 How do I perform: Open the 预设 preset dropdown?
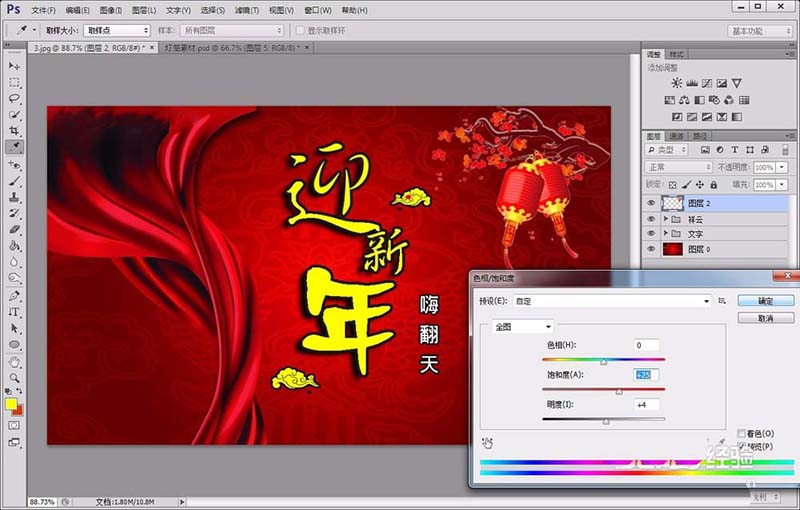[x=611, y=300]
